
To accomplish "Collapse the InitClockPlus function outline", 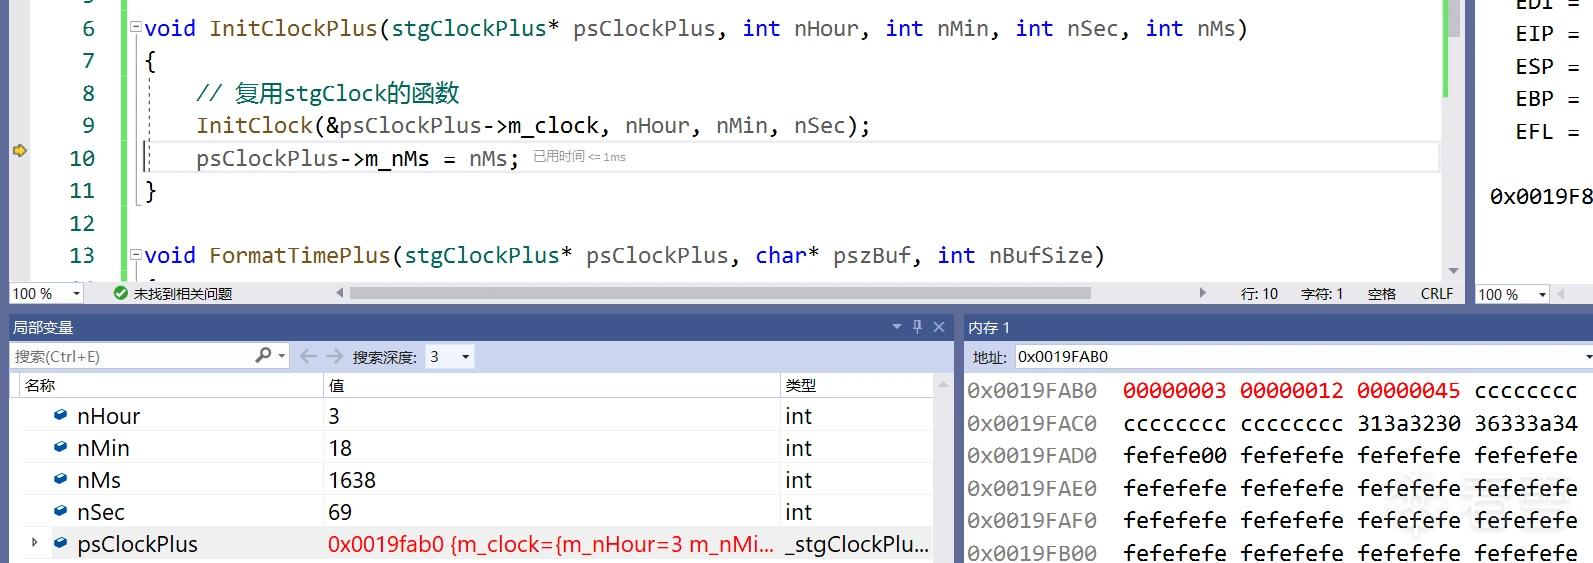I will 136,28.
